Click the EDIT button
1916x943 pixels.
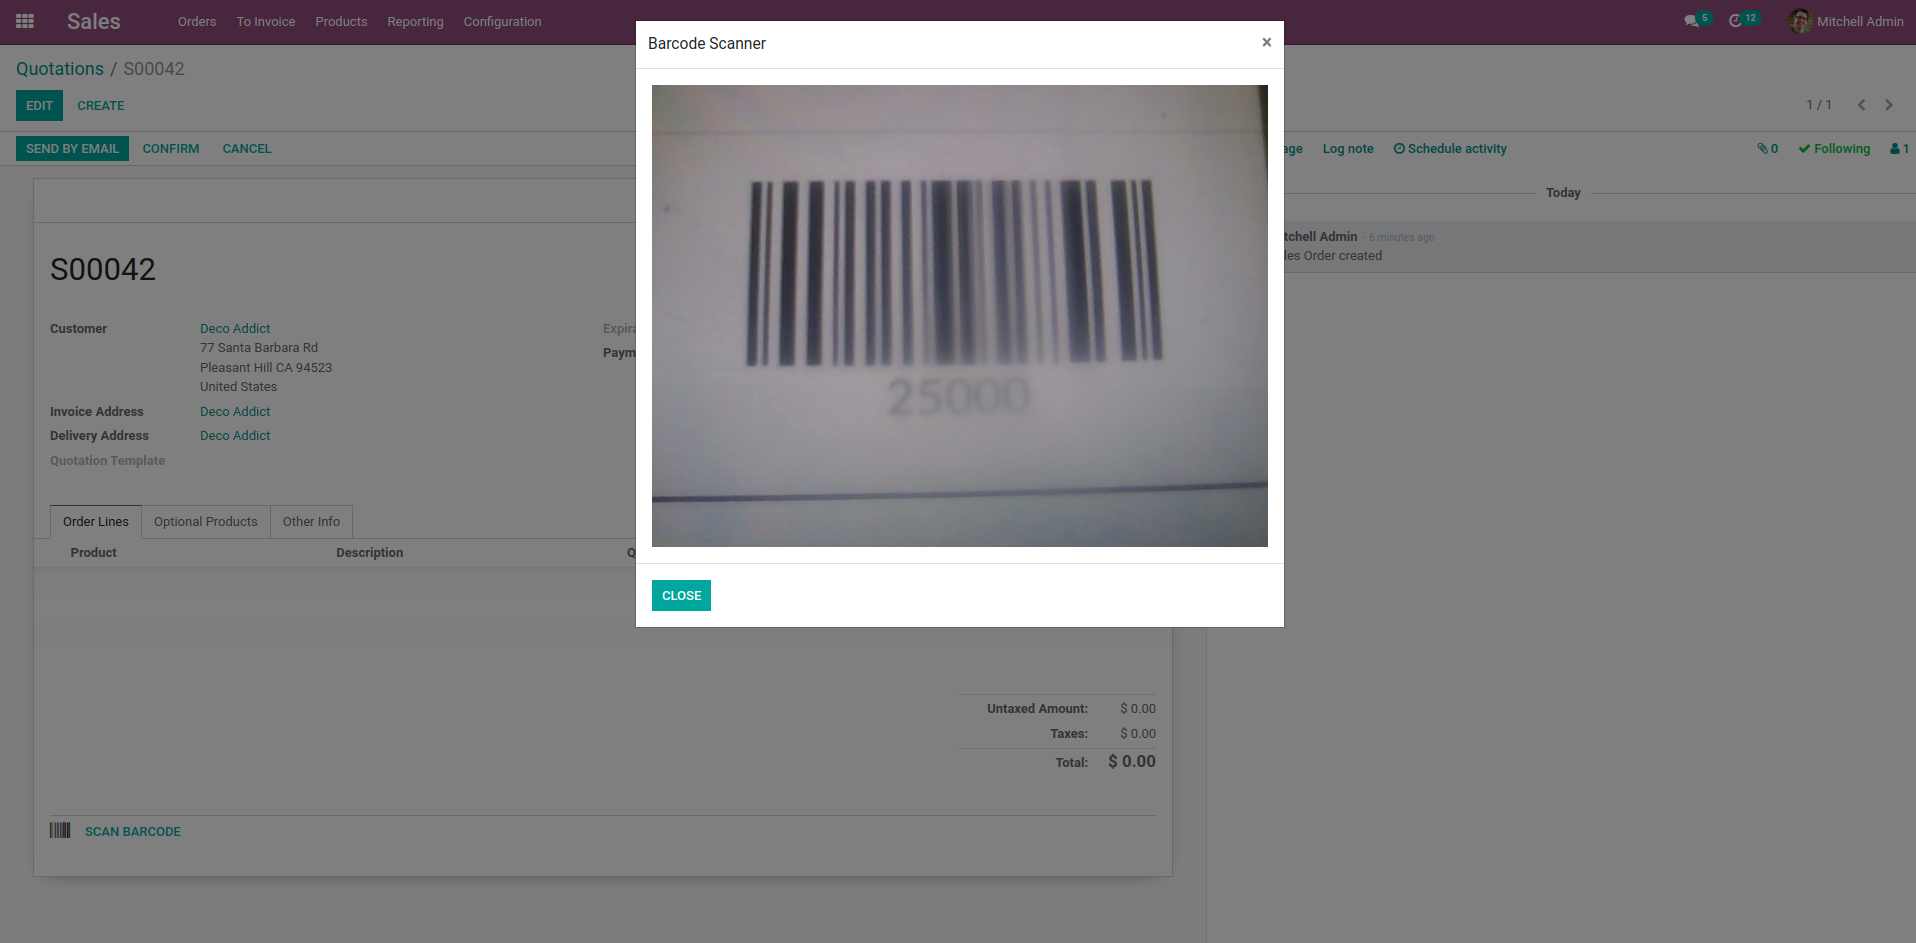39,106
